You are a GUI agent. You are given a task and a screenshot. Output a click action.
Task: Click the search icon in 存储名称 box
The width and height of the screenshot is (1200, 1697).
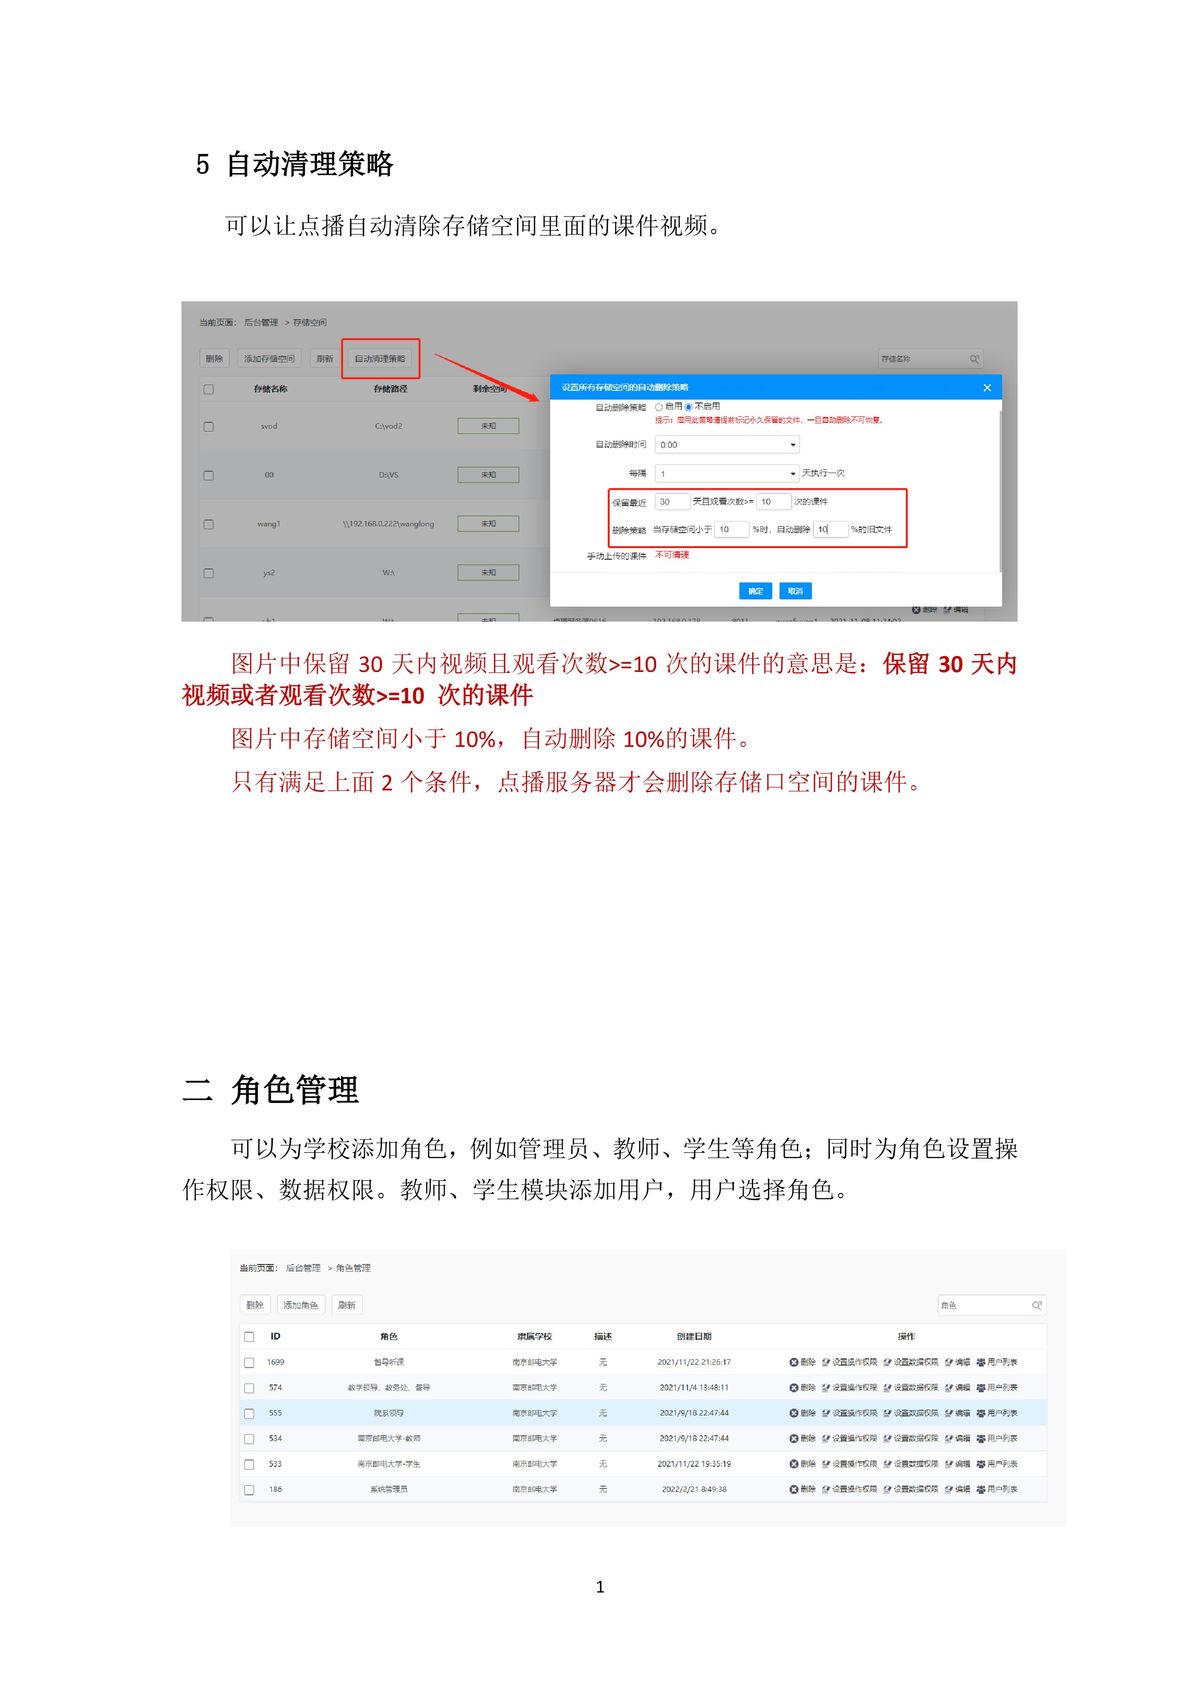[x=974, y=359]
